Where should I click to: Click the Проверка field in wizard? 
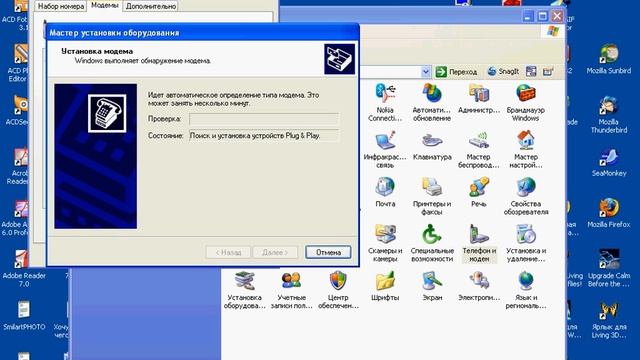coord(264,119)
